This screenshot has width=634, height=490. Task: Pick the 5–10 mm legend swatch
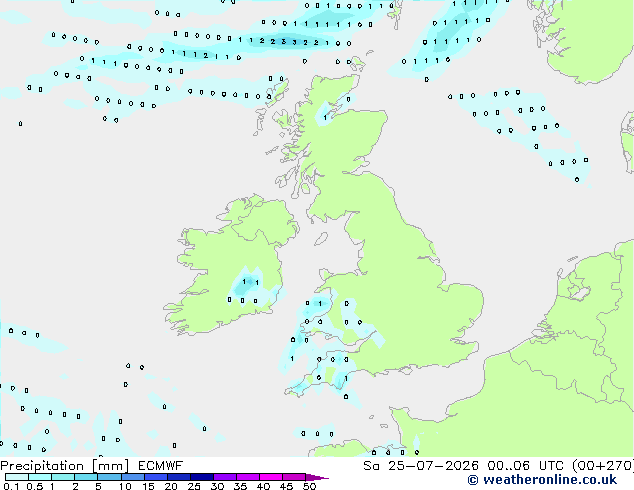[109, 477]
